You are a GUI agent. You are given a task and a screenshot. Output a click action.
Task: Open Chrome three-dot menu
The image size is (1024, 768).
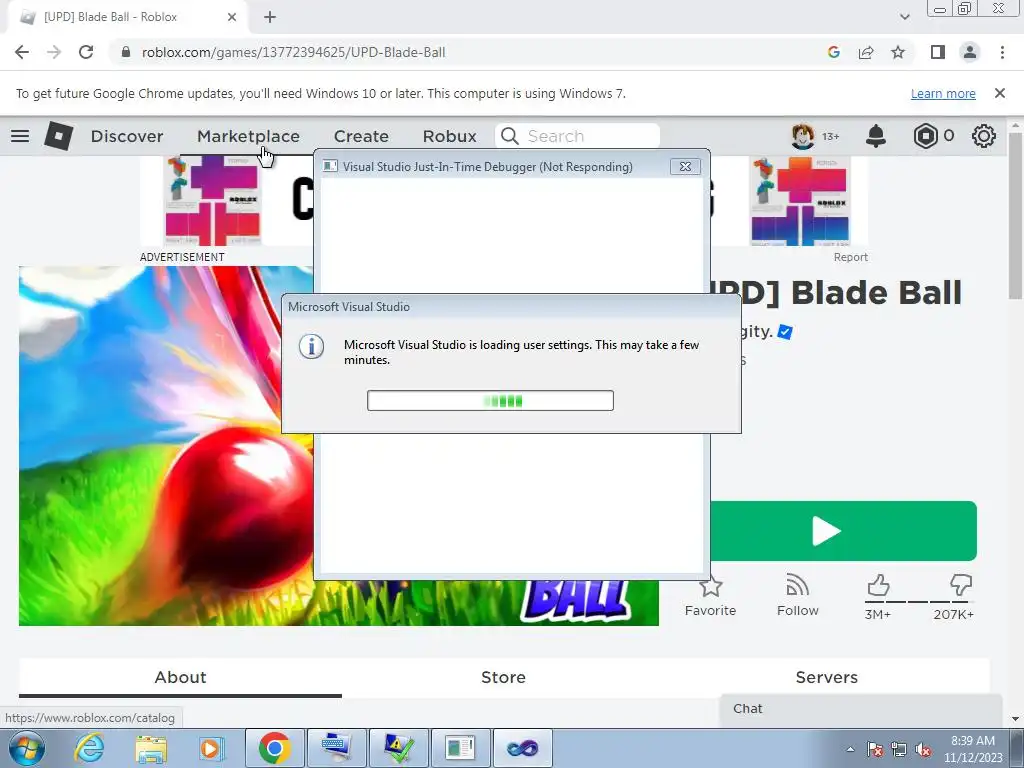1002,52
